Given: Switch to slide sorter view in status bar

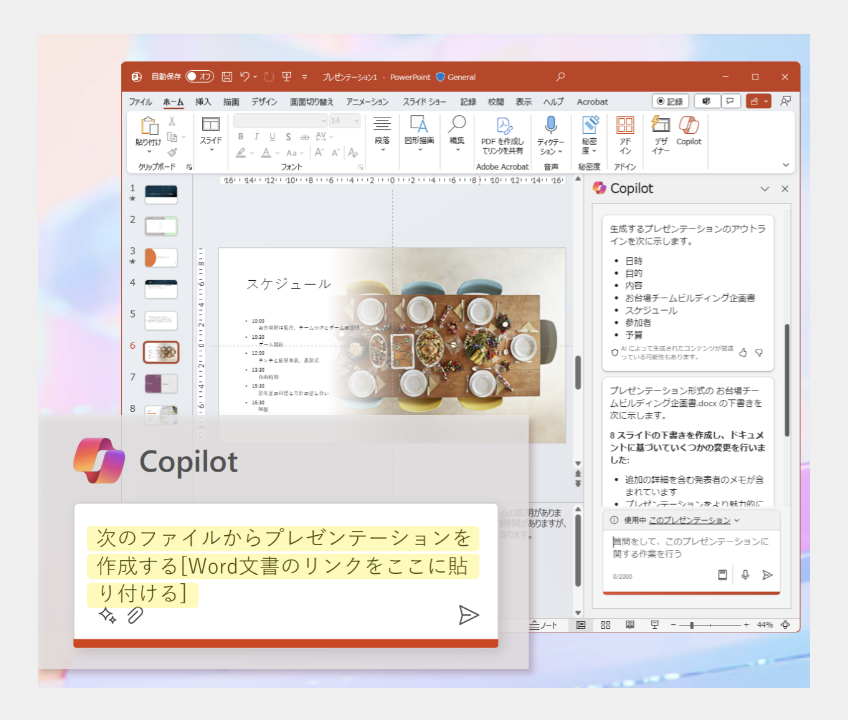Looking at the screenshot, I should pyautogui.click(x=605, y=625).
